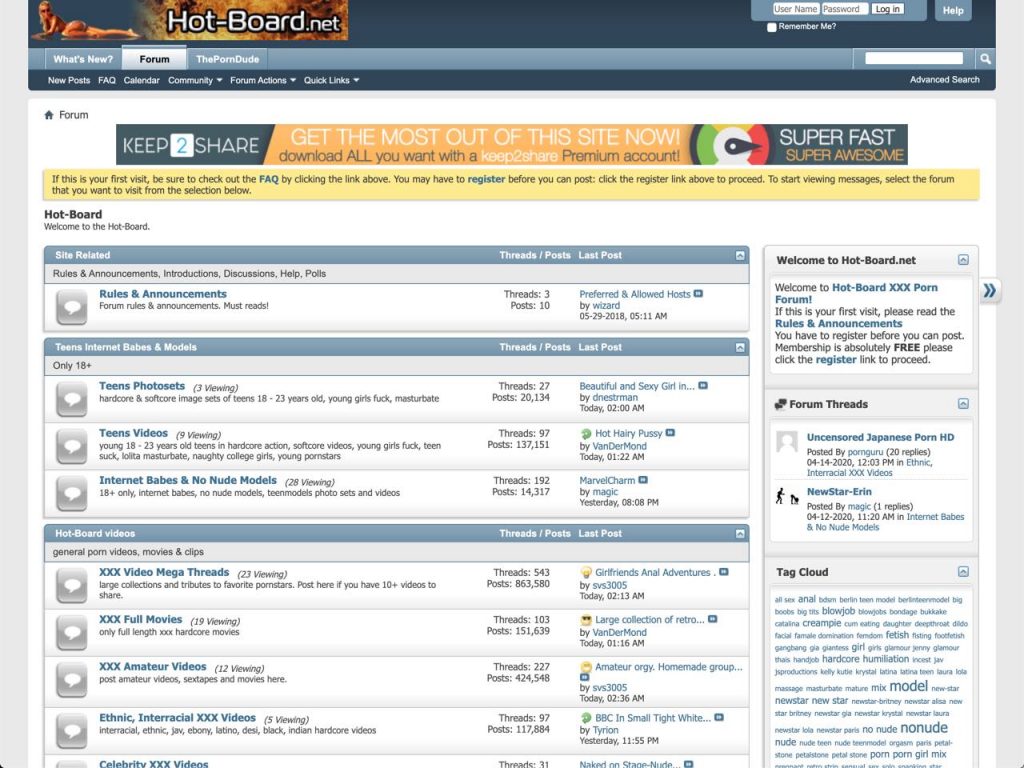Click the blank avatar beside Uncensored Japanese thread
This screenshot has height=768, width=1024.
pos(787,443)
